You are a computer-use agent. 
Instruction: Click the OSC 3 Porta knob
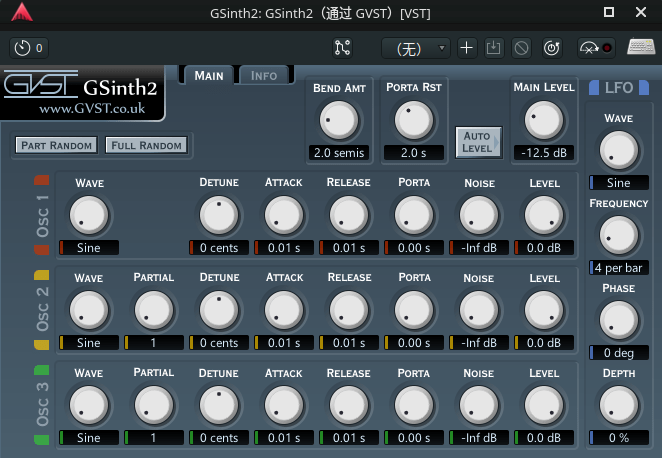414,405
